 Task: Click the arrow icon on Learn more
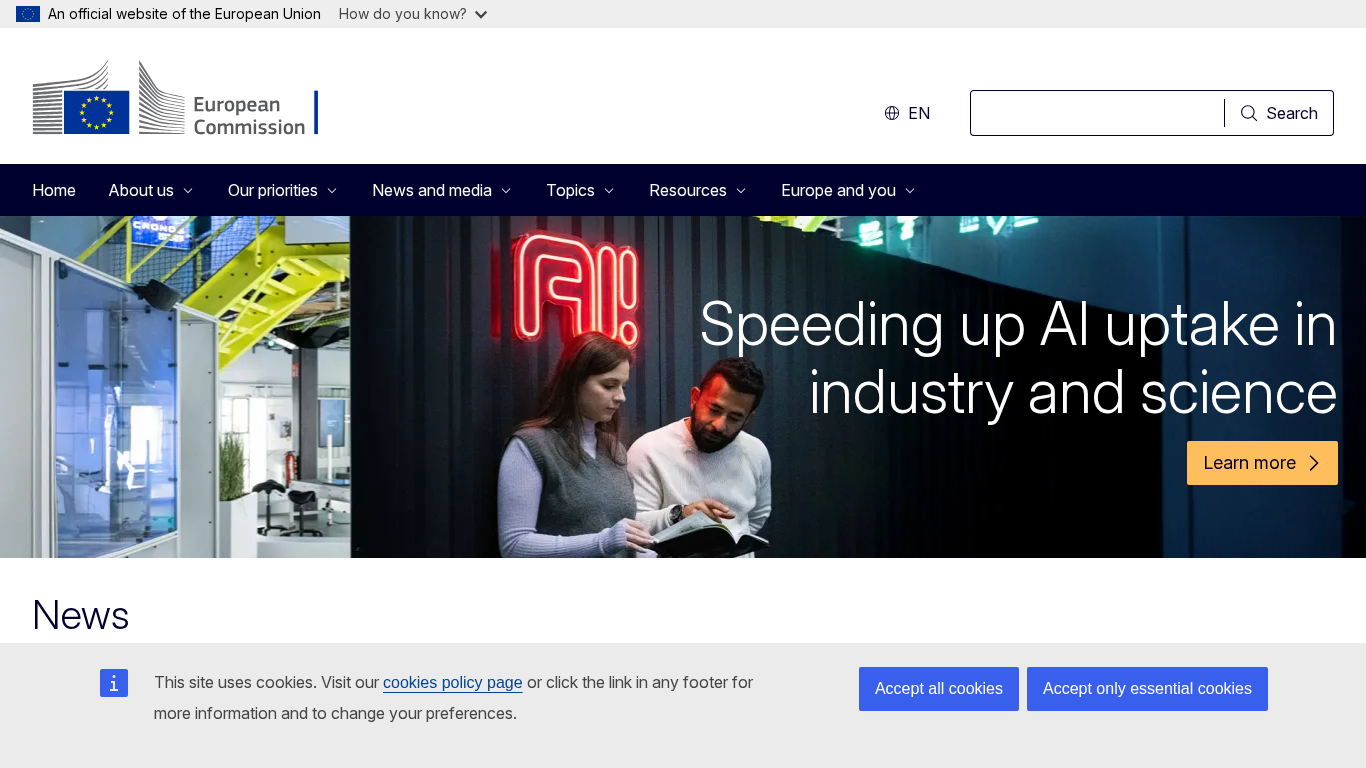tap(1314, 463)
